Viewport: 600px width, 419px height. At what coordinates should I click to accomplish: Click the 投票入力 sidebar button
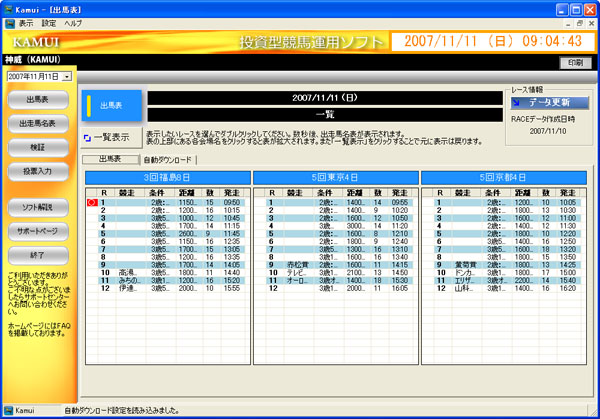coord(38,171)
